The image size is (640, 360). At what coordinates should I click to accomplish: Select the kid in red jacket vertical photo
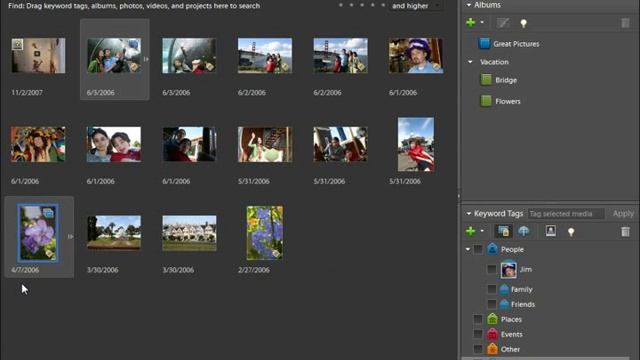pos(416,144)
